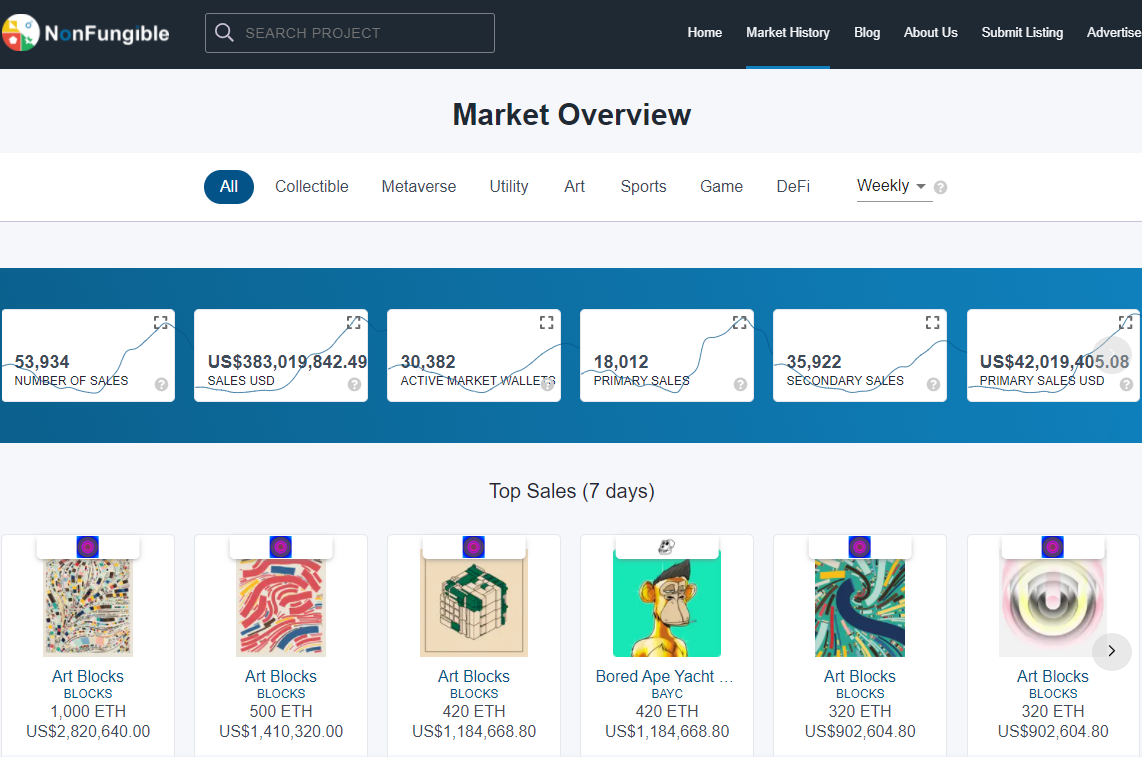Filter by DeFi category
The width and height of the screenshot is (1142, 757).
pyautogui.click(x=793, y=187)
